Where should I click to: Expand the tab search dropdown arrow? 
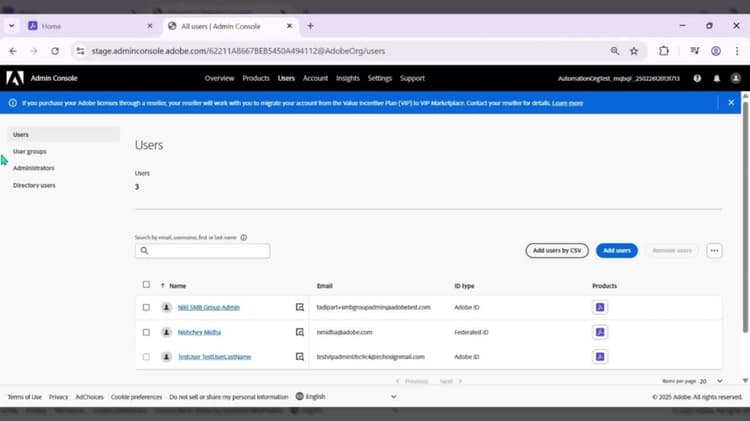click(x=11, y=26)
